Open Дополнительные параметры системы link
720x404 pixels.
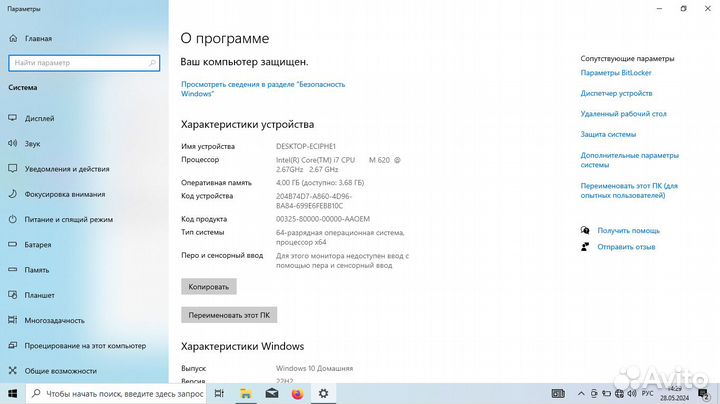pyautogui.click(x=630, y=160)
